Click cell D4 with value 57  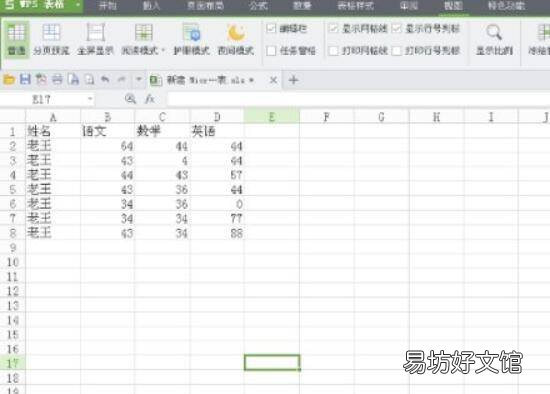coord(217,175)
